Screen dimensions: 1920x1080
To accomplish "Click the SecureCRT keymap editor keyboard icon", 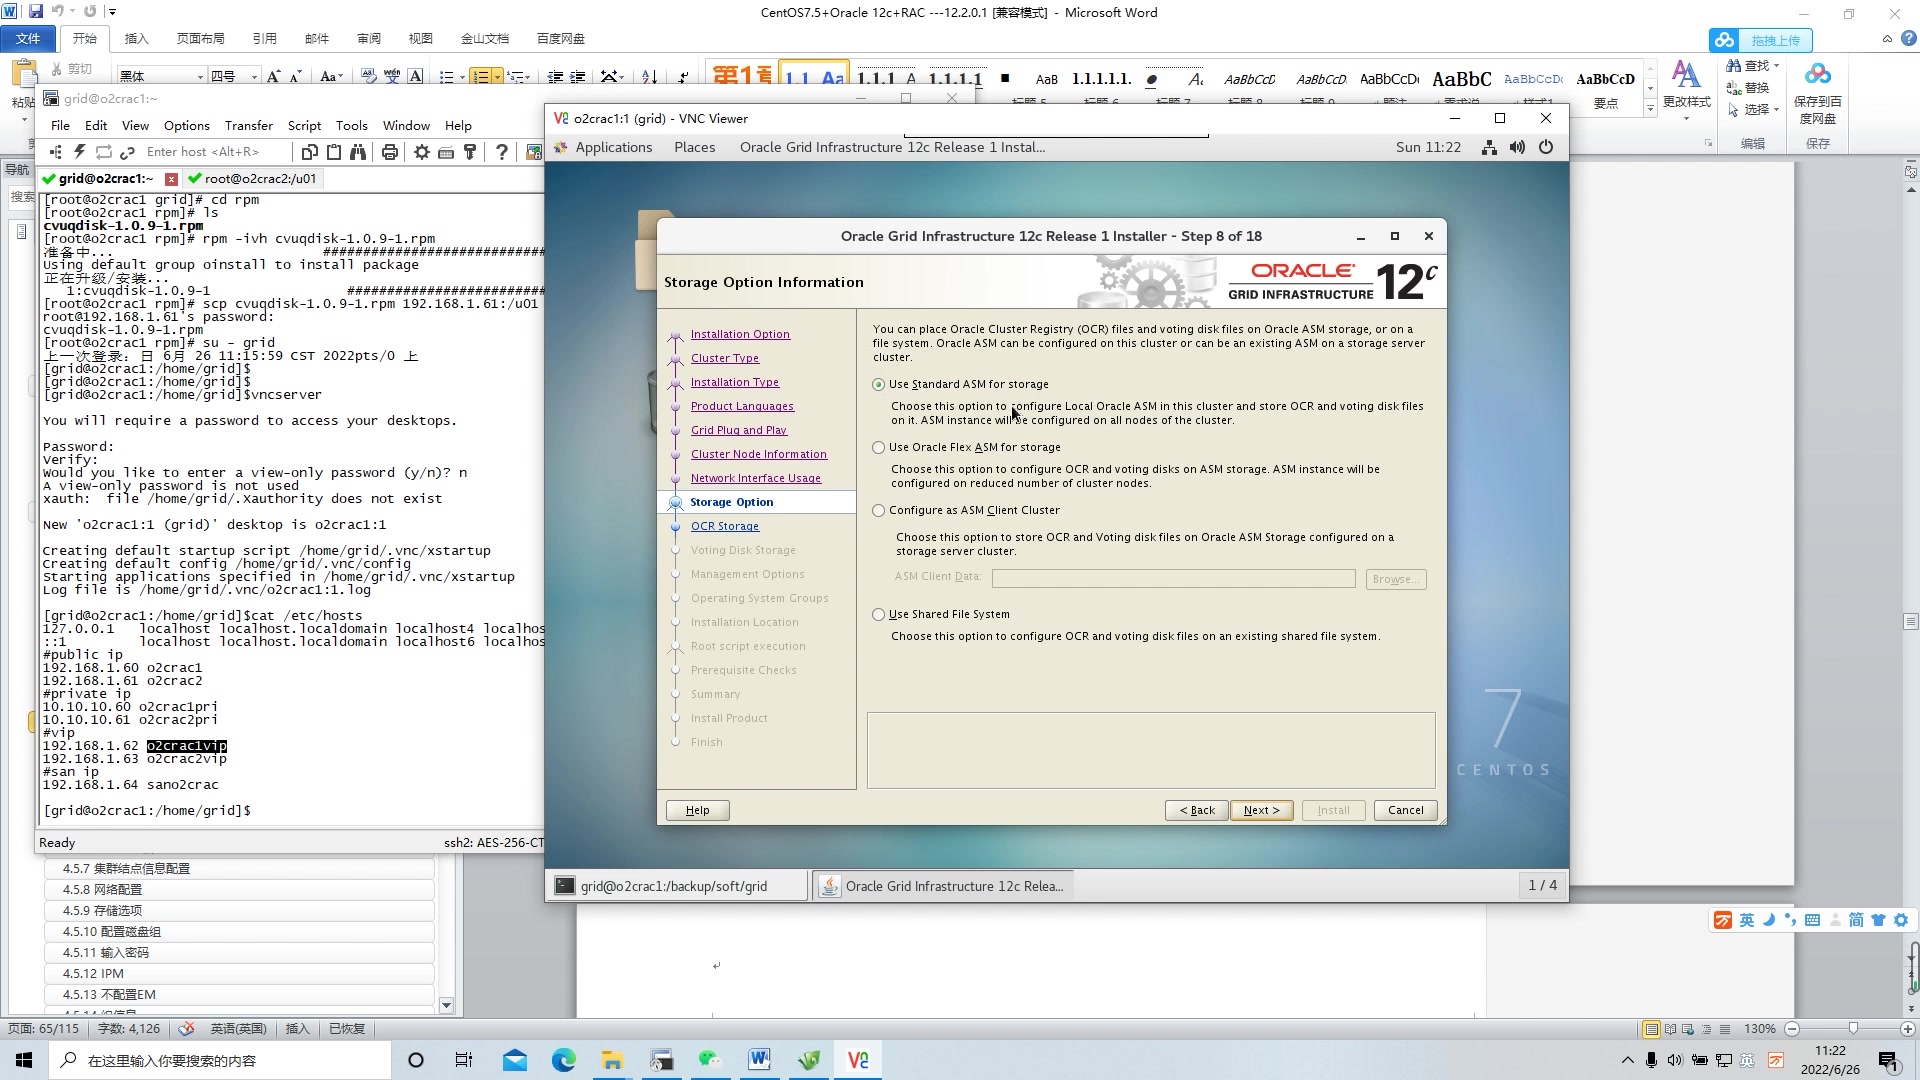I will click(446, 152).
